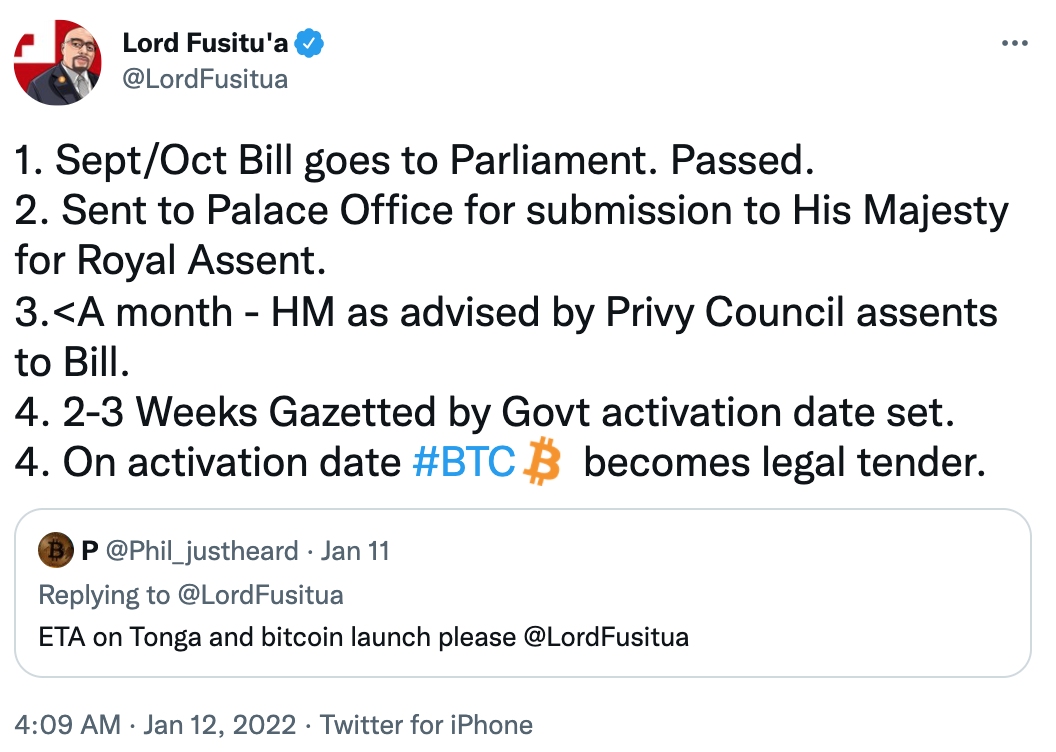Click the @LordFusitua handle under the name
1056x752 pixels.
coord(204,79)
